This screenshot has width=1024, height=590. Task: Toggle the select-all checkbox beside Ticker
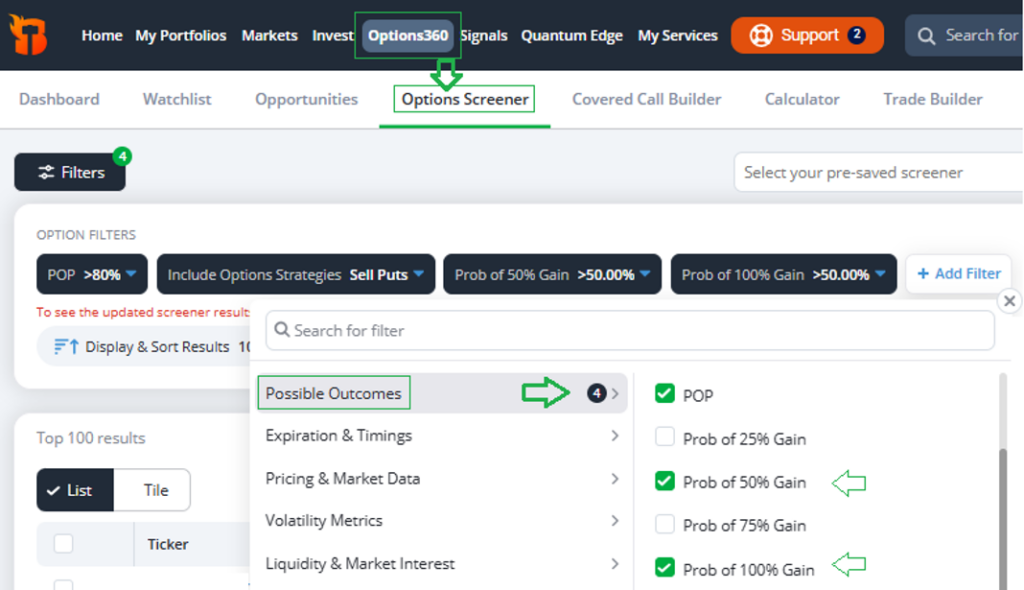pyautogui.click(x=63, y=544)
